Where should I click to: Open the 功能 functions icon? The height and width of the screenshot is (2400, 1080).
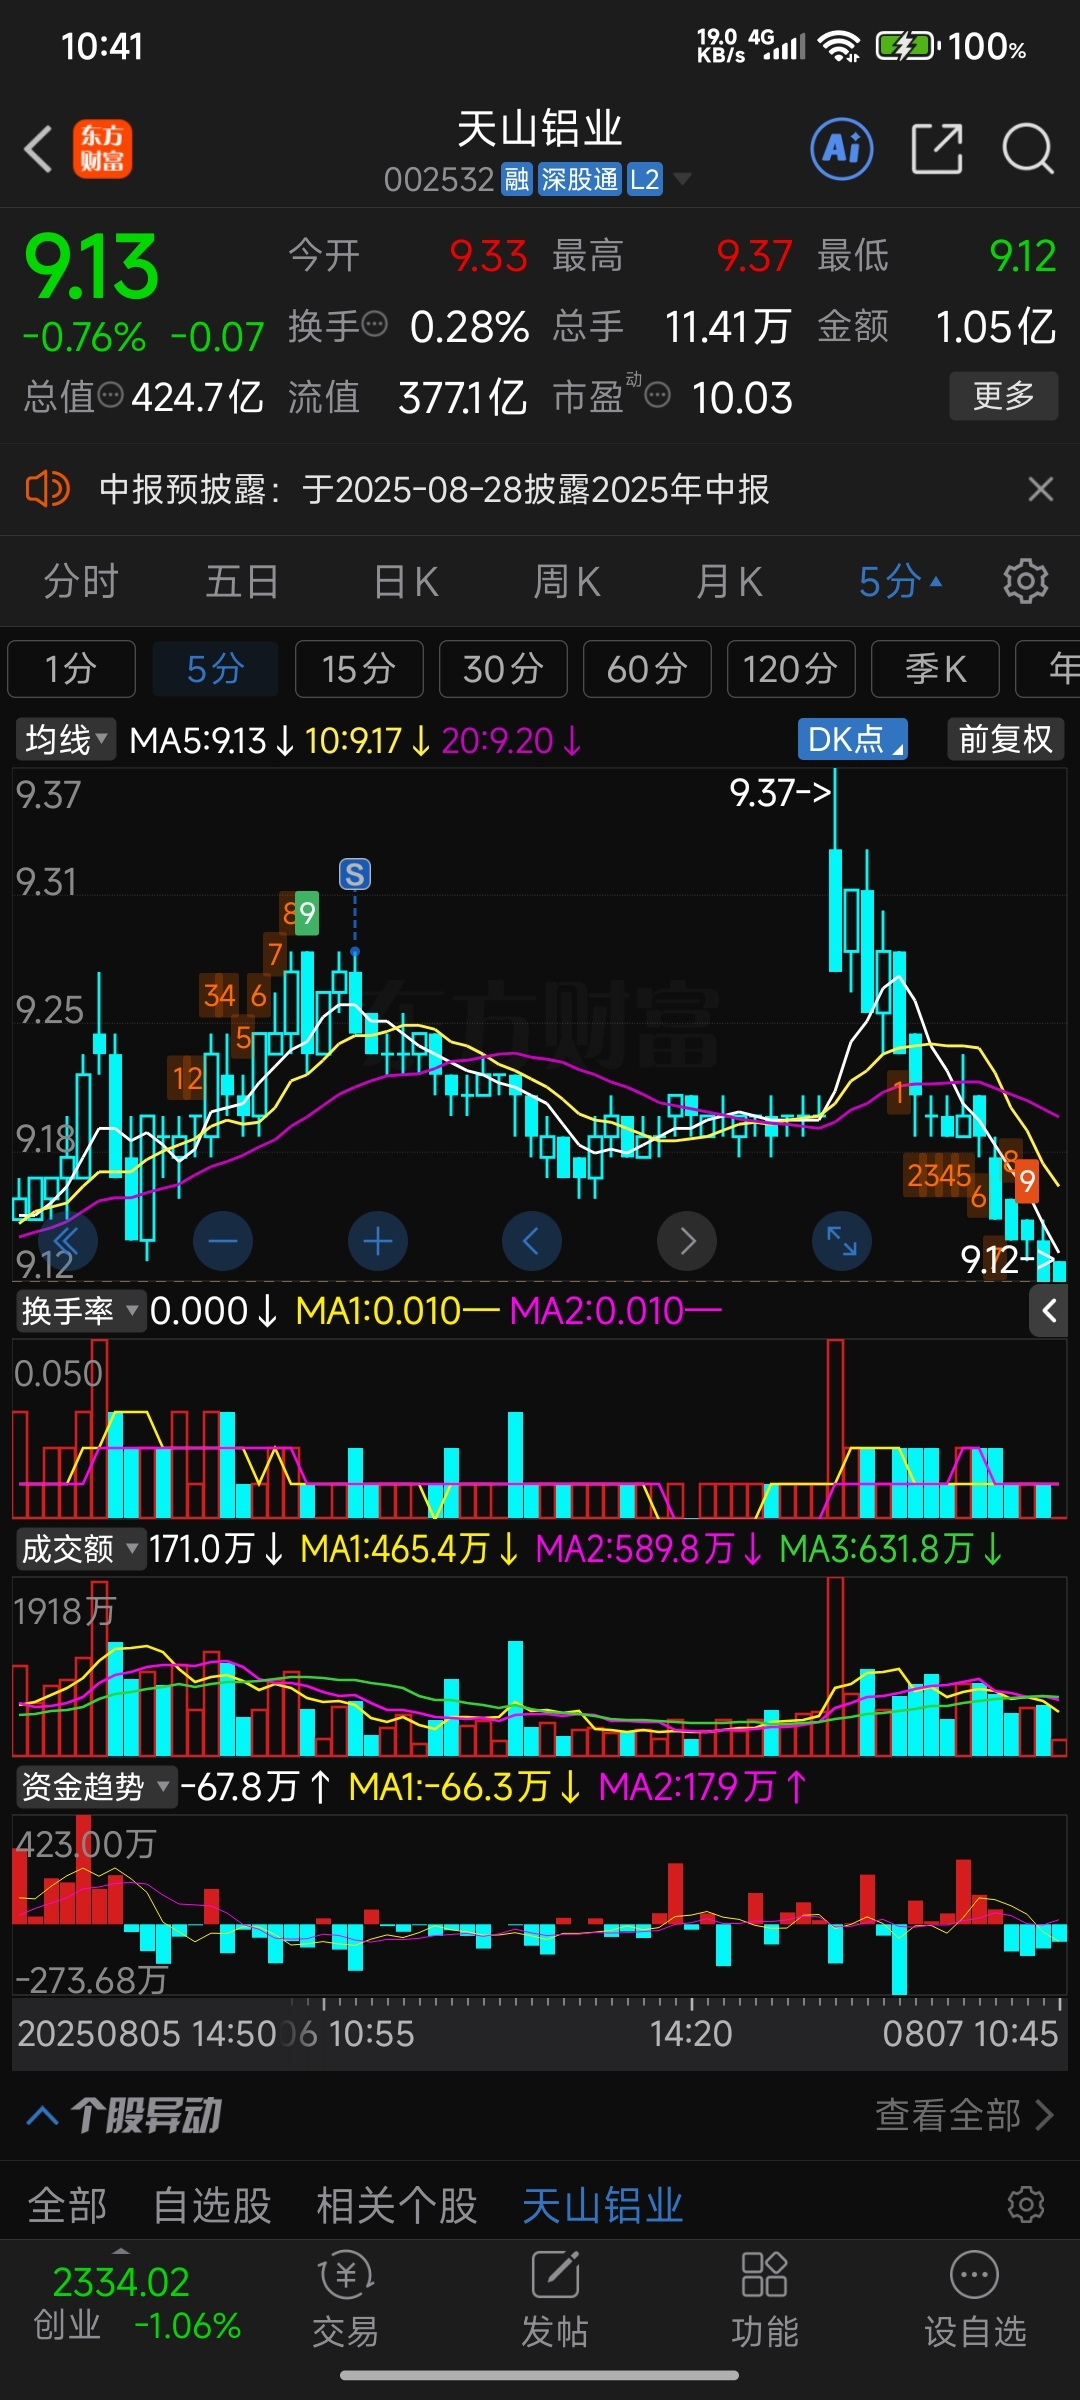click(765, 2300)
